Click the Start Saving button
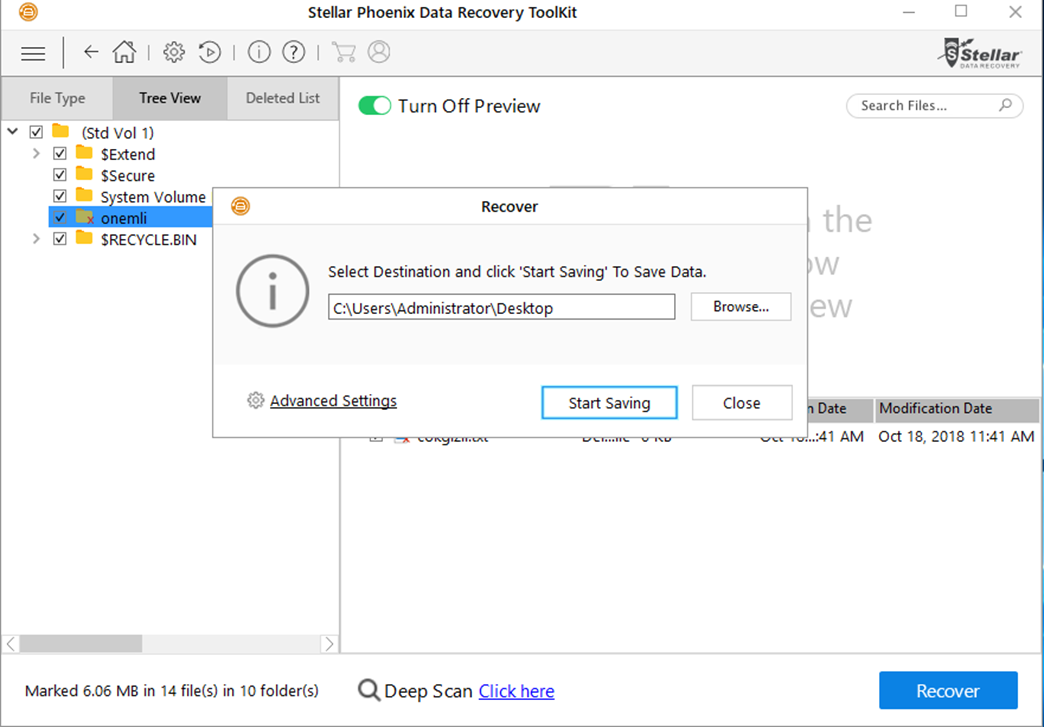Image resolution: width=1044 pixels, height=727 pixels. click(x=609, y=403)
